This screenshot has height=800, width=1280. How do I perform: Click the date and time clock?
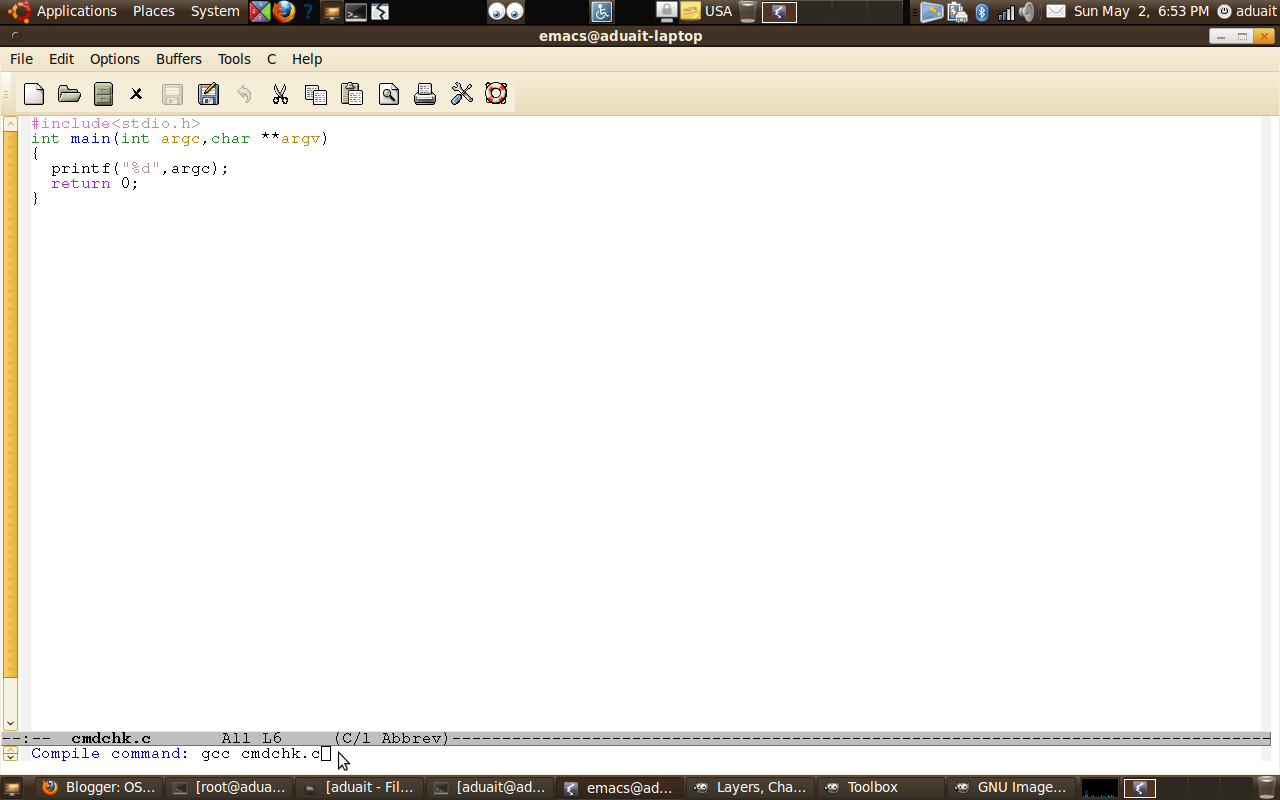pos(1141,11)
